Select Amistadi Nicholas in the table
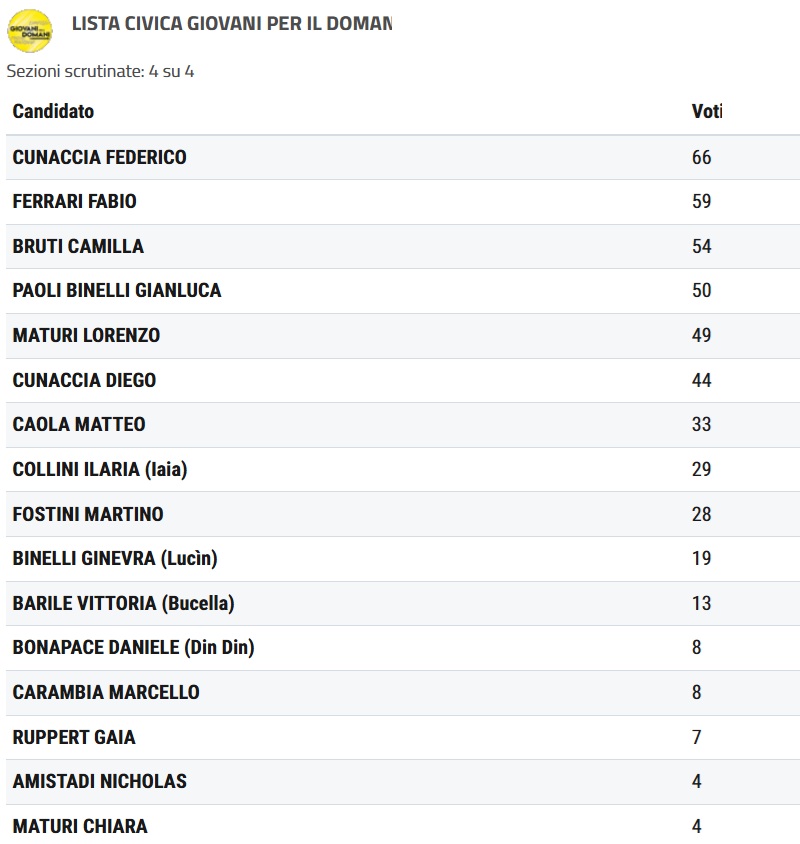This screenshot has height=844, width=800. (99, 781)
